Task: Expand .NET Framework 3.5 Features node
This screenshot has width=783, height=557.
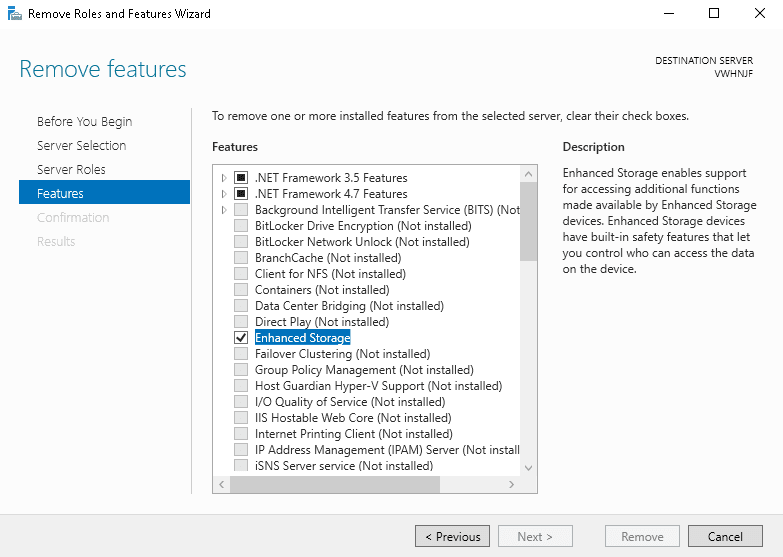Action: click(x=224, y=178)
